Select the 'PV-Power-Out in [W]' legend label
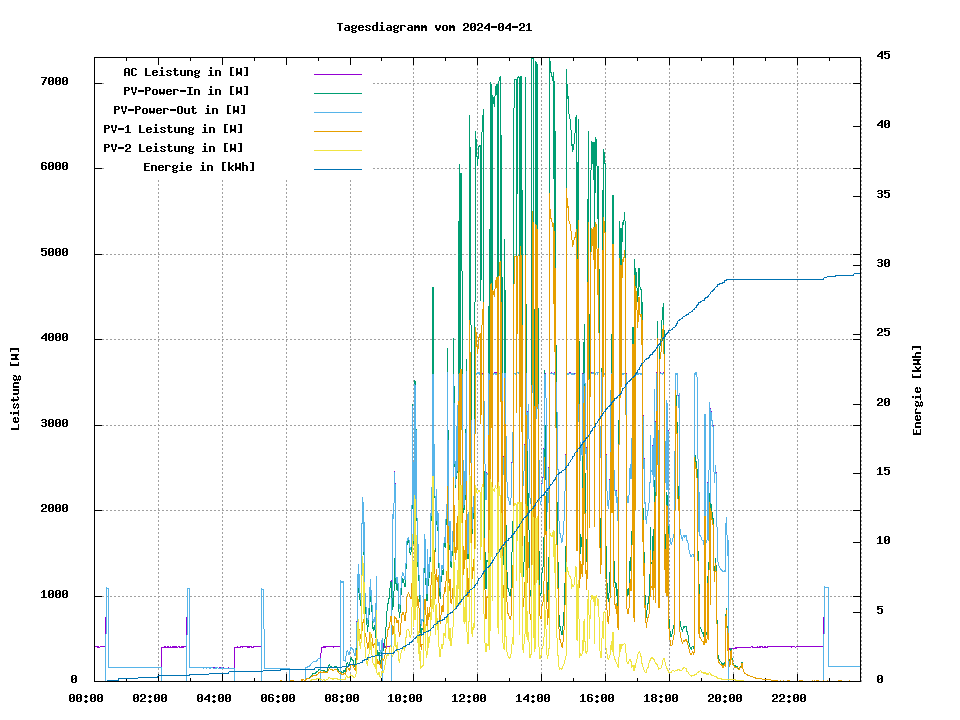The image size is (960, 720). (180, 110)
